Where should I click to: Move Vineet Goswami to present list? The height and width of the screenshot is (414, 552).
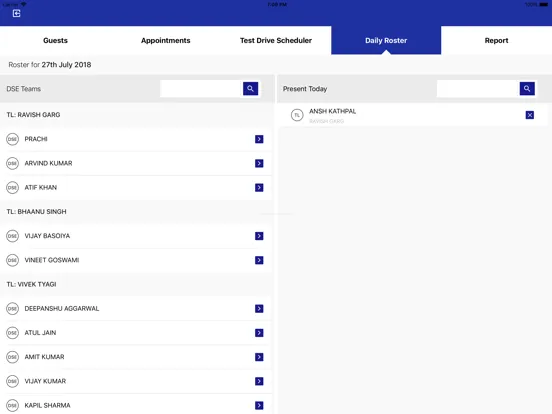click(259, 260)
